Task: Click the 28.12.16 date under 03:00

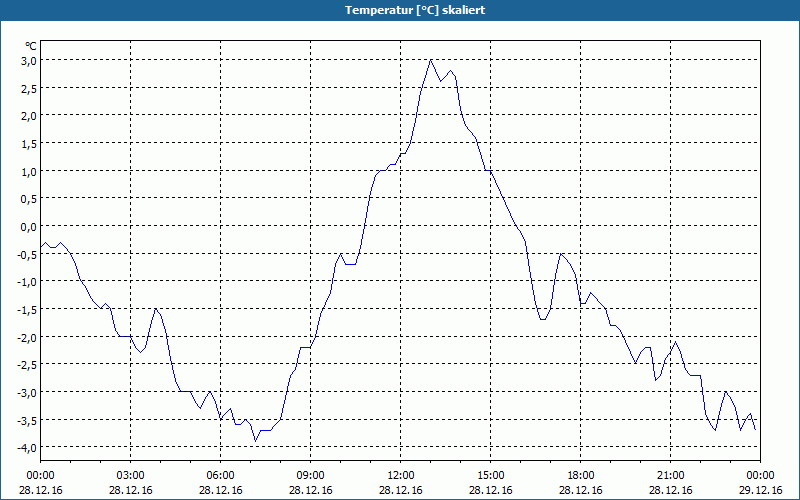Action: (131, 490)
